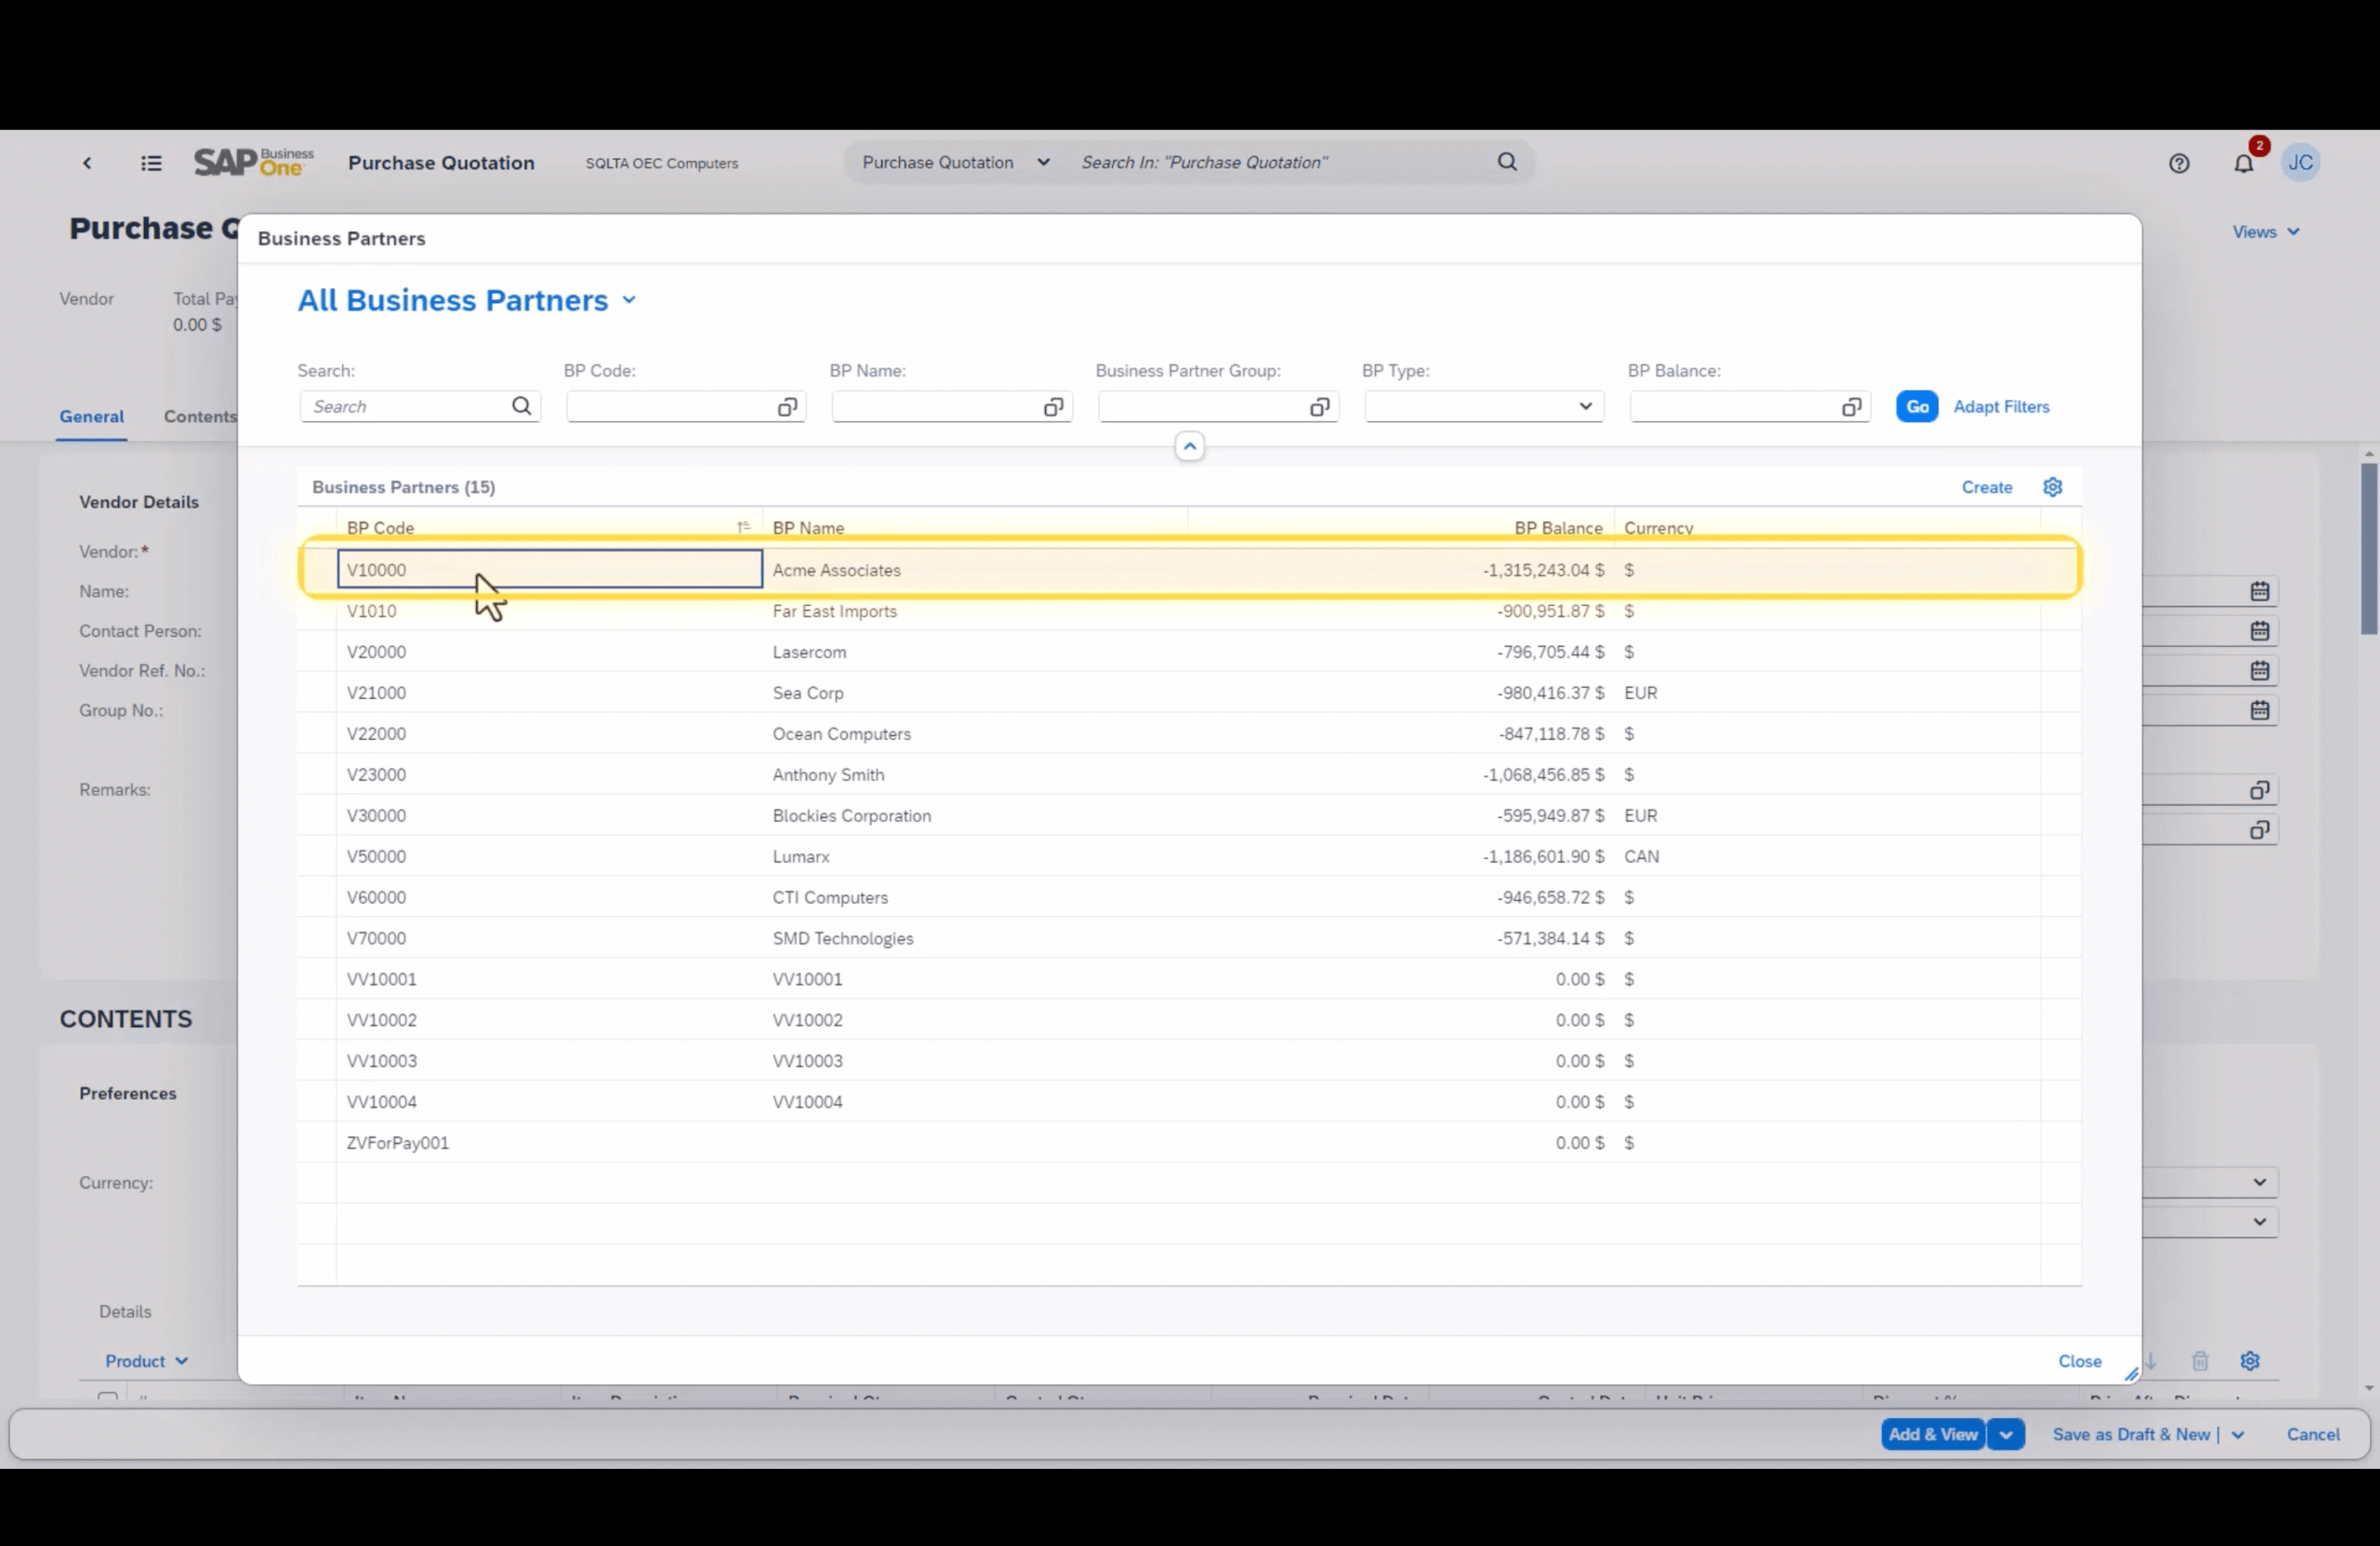Click Add & View button
Viewport: 2380px width, 1546px height.
click(x=1932, y=1434)
